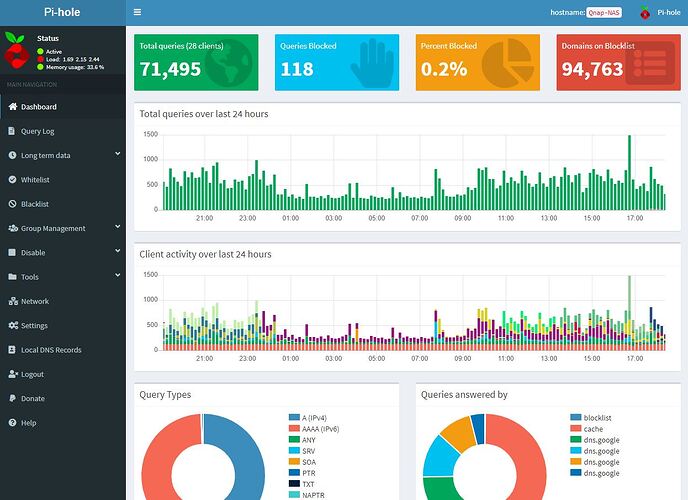Screen dimensions: 688x500
Task: Select Logout from the sidebar
Action: pos(32,374)
